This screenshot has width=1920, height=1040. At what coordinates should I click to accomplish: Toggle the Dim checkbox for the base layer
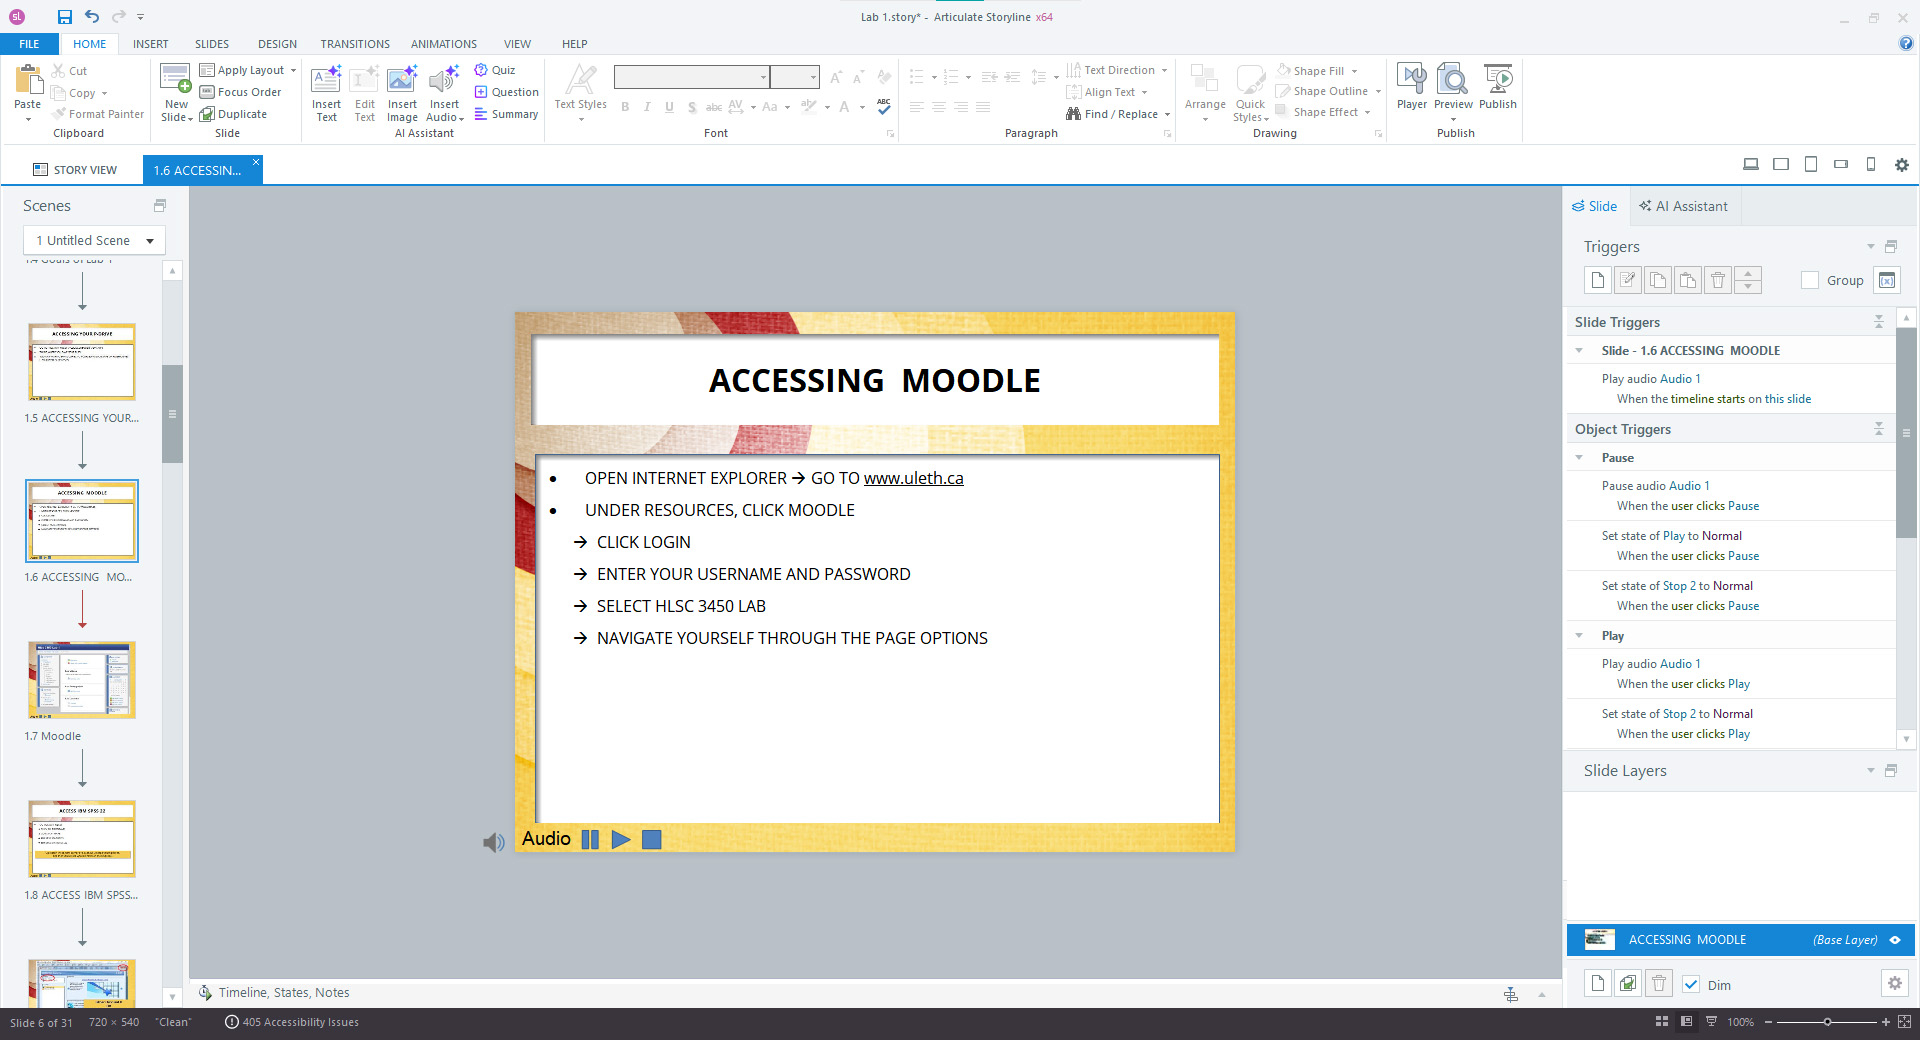pos(1691,984)
